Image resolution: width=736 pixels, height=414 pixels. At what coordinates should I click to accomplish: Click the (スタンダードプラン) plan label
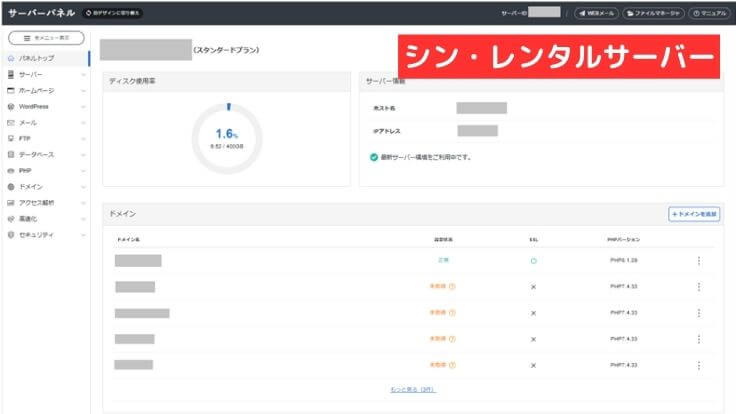pyautogui.click(x=226, y=50)
